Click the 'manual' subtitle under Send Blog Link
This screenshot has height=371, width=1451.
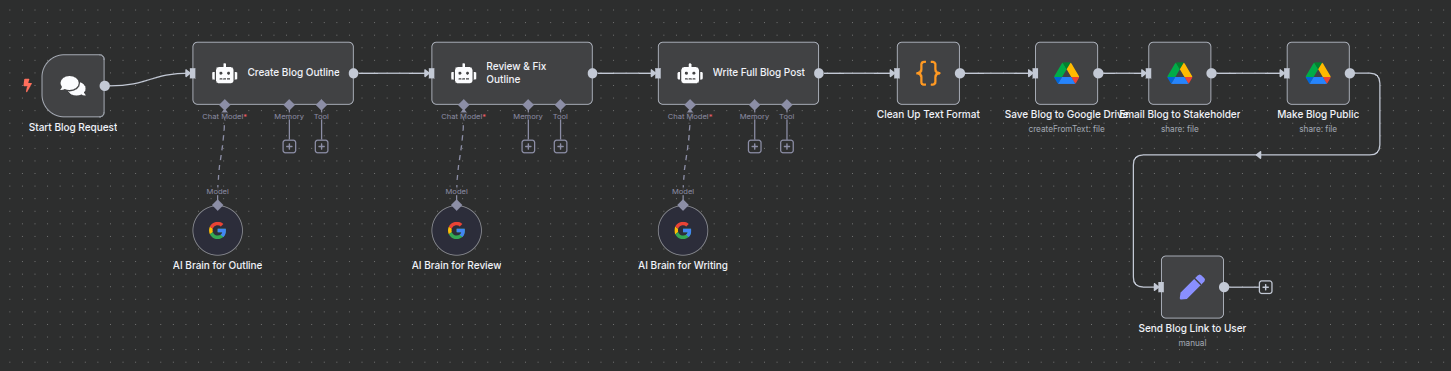(x=1192, y=343)
